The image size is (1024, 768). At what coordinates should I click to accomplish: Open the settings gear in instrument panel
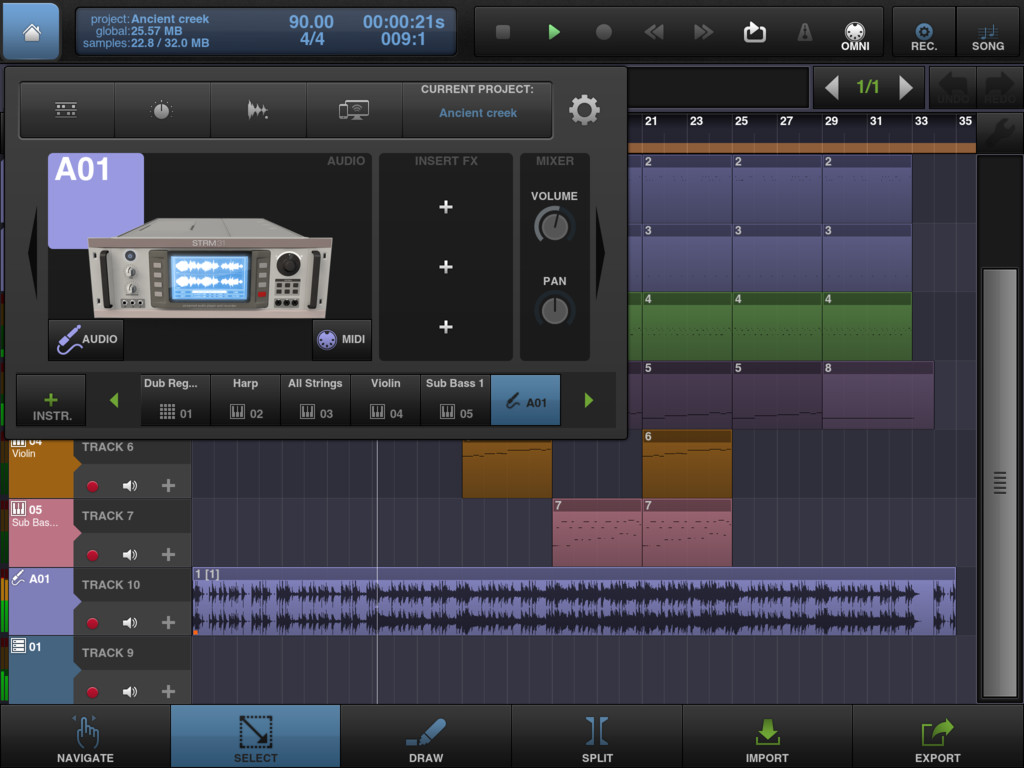[x=584, y=110]
